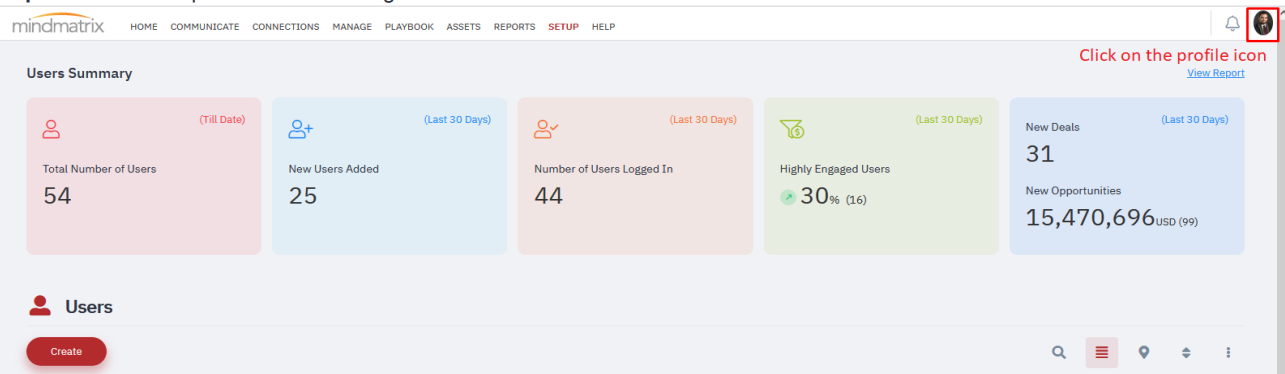
Task: Open the map location pin view
Action: 1144,352
